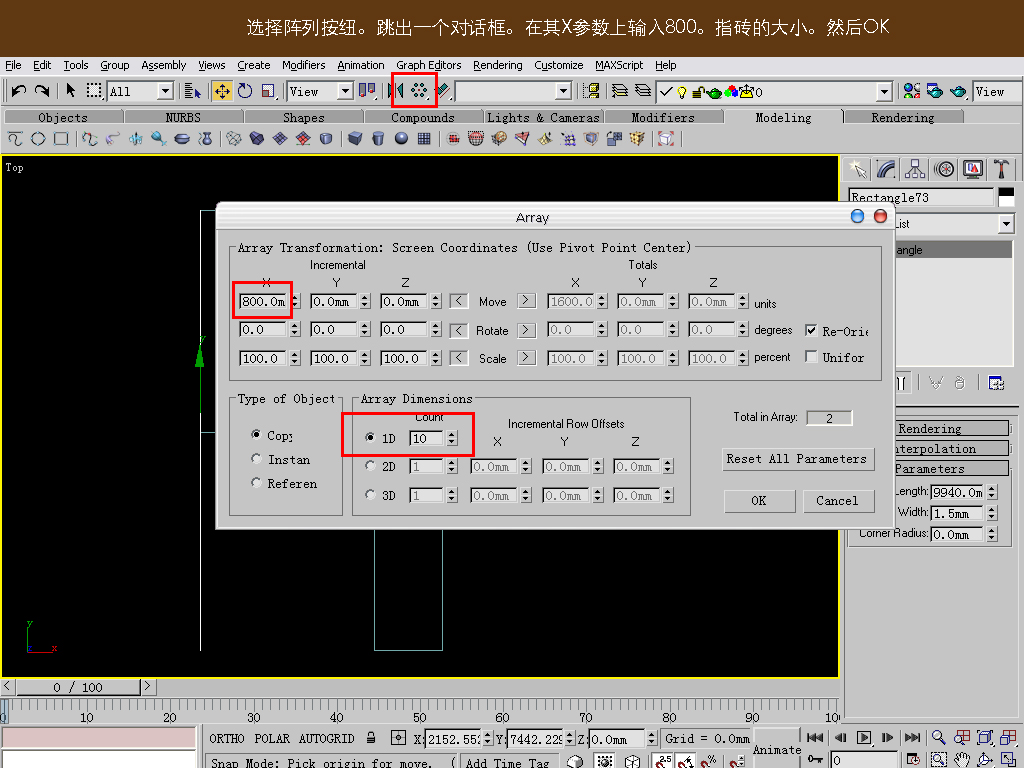Choose the dotted Selection Region tool
Image resolution: width=1024 pixels, height=768 pixels.
tap(94, 91)
